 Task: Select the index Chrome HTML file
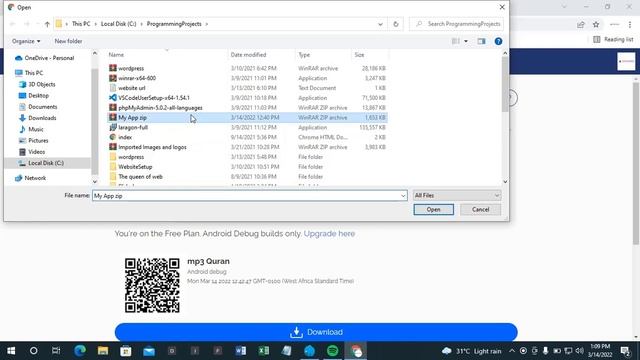click(x=247, y=137)
